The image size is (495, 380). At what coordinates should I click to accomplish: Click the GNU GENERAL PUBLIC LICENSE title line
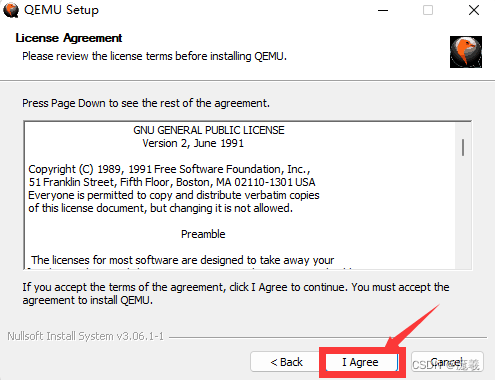click(209, 130)
